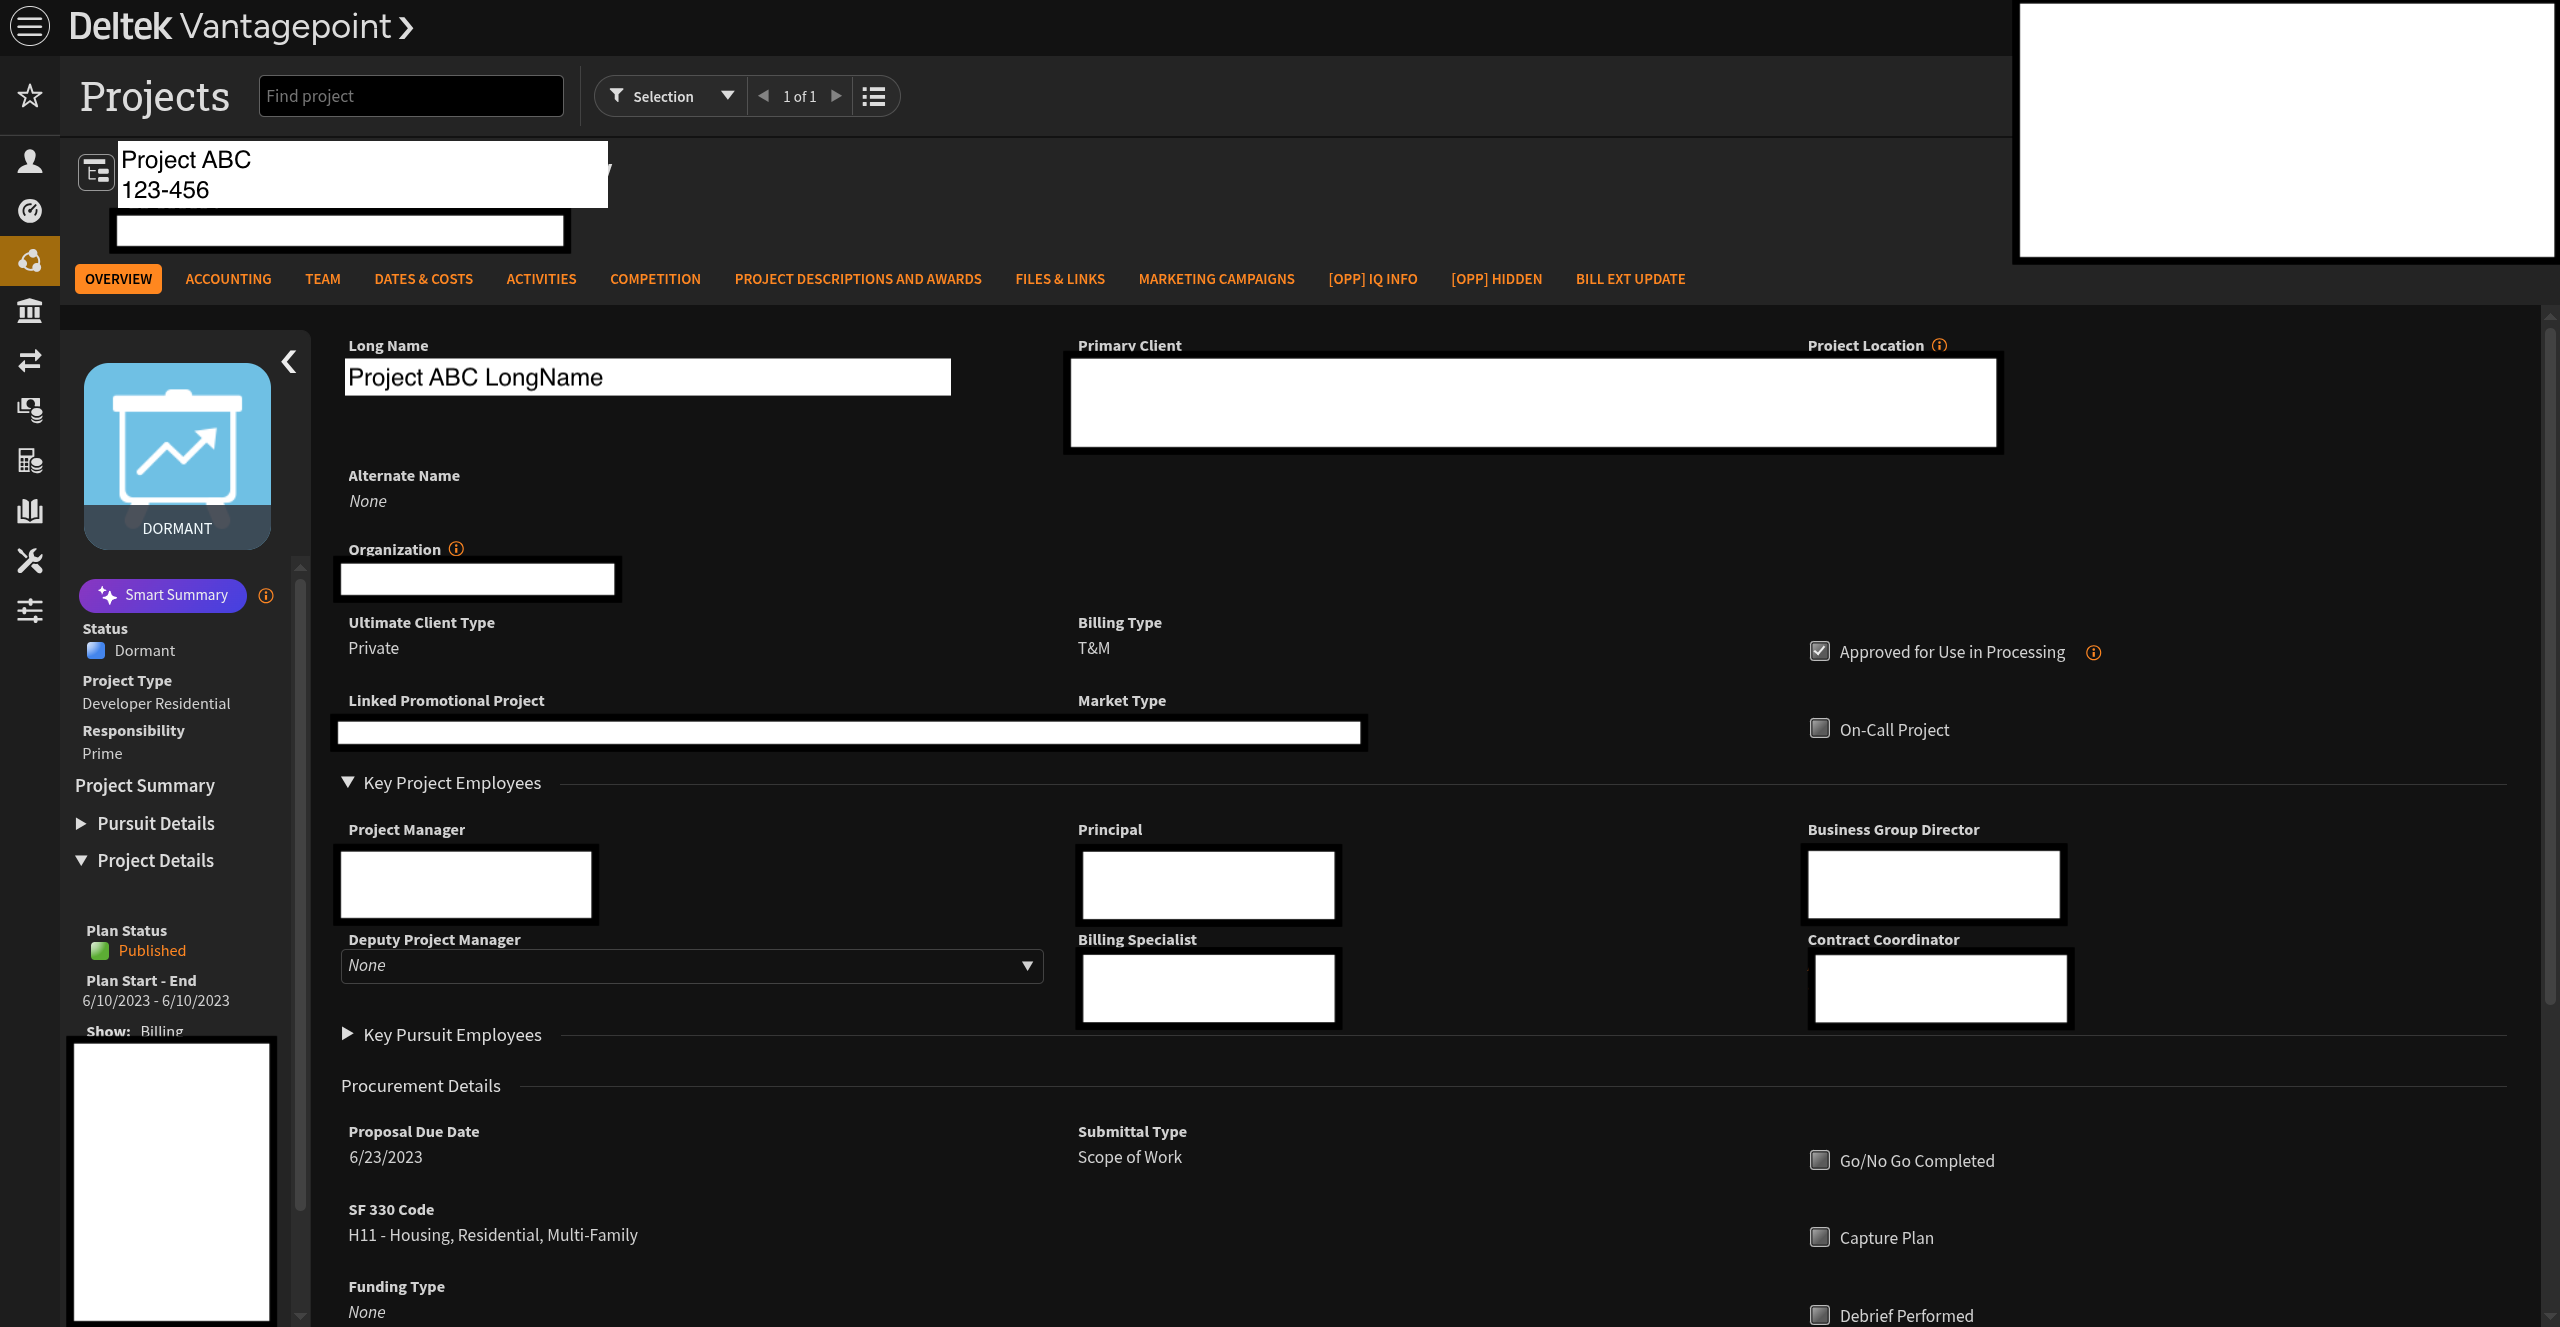The width and height of the screenshot is (2560, 1327).
Task: Click the Smart Summary button
Action: [163, 595]
